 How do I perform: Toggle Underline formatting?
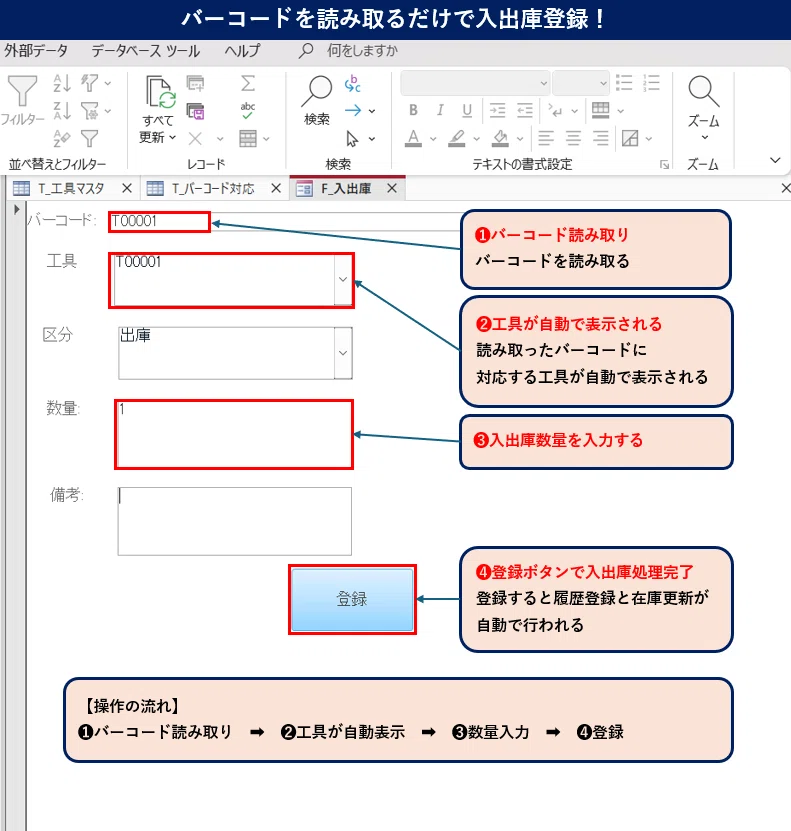click(x=467, y=110)
